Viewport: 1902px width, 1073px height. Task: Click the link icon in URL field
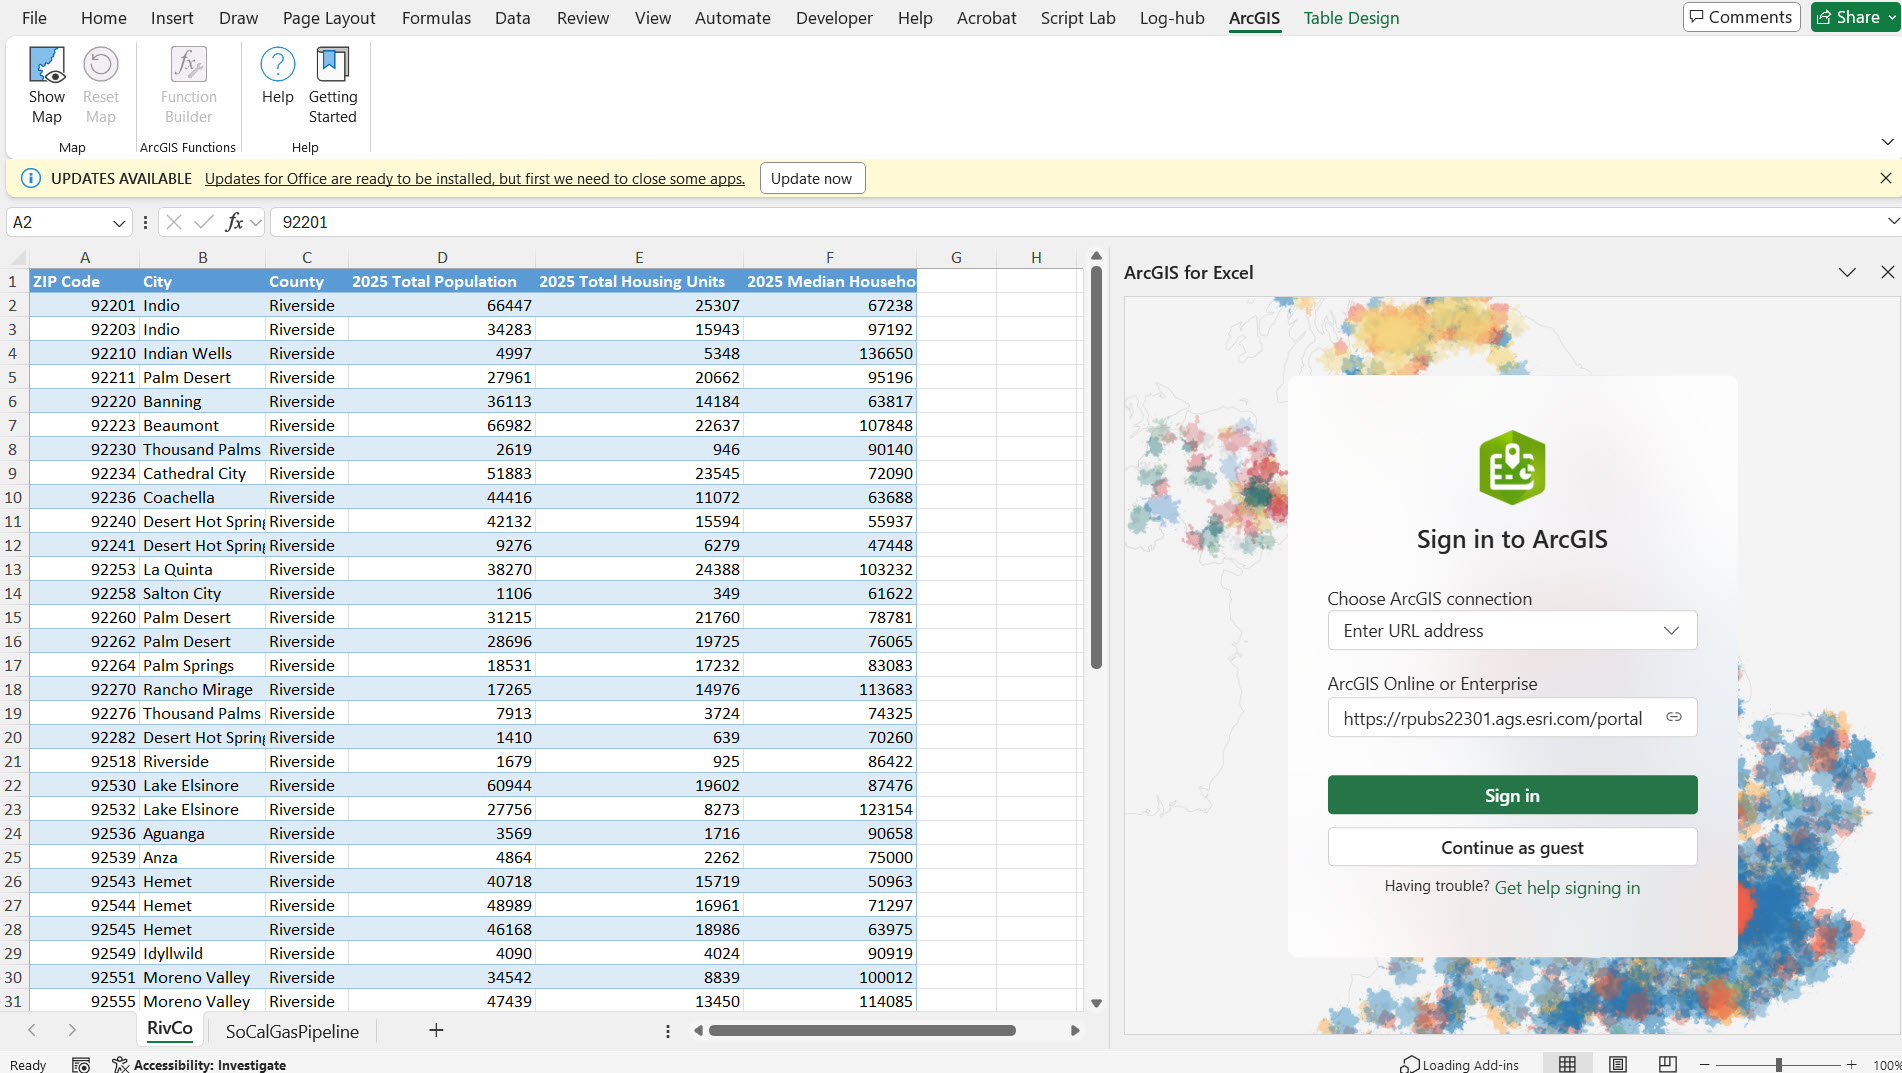click(1673, 717)
